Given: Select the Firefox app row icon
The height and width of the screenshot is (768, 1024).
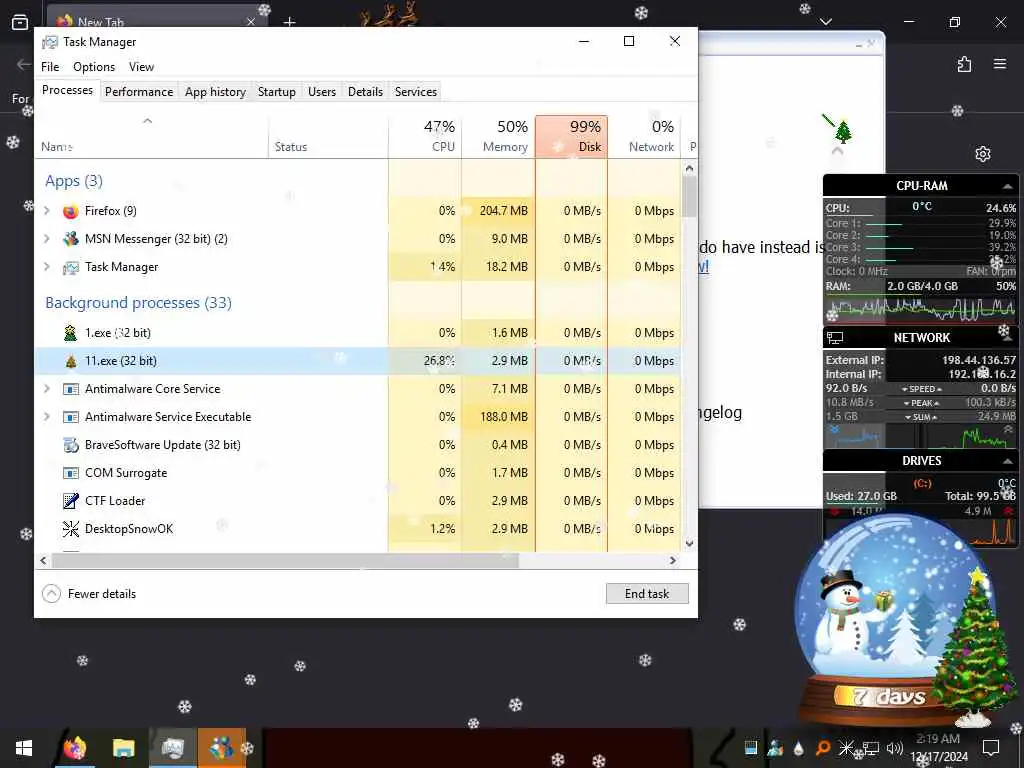Looking at the screenshot, I should [x=71, y=211].
